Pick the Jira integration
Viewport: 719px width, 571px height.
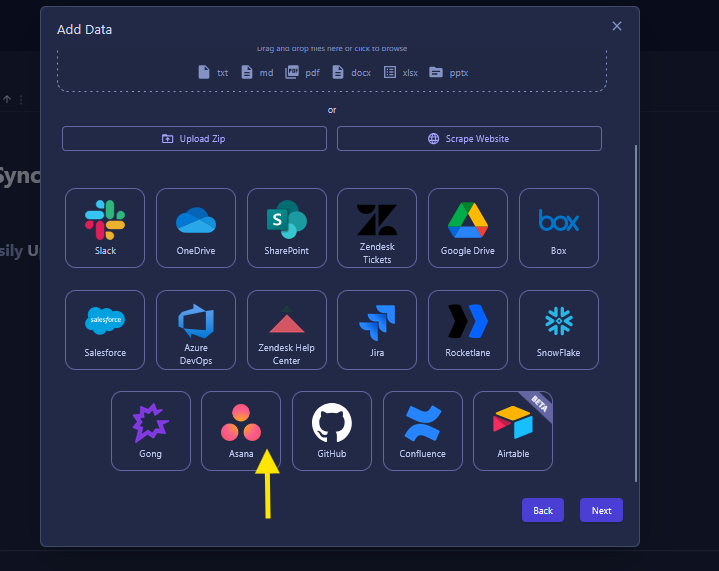(377, 330)
